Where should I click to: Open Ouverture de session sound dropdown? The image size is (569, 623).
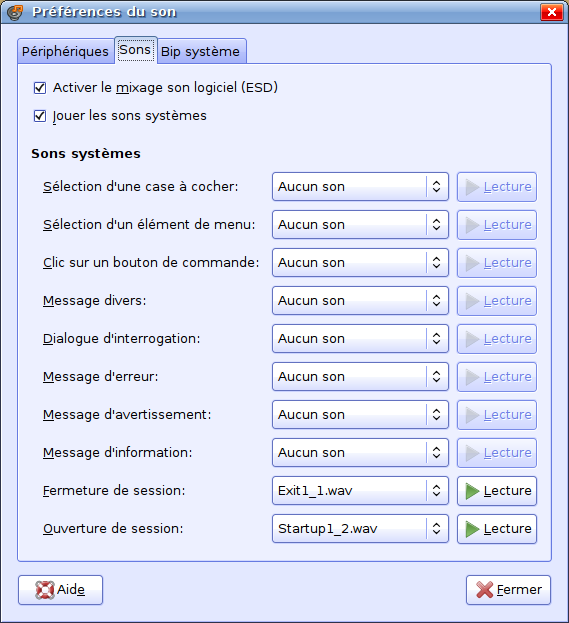pos(360,529)
